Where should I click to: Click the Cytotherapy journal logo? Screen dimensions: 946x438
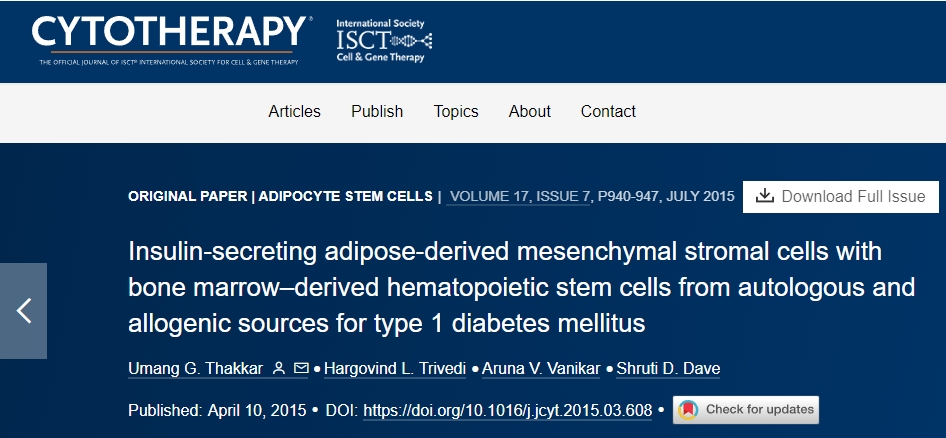click(170, 36)
